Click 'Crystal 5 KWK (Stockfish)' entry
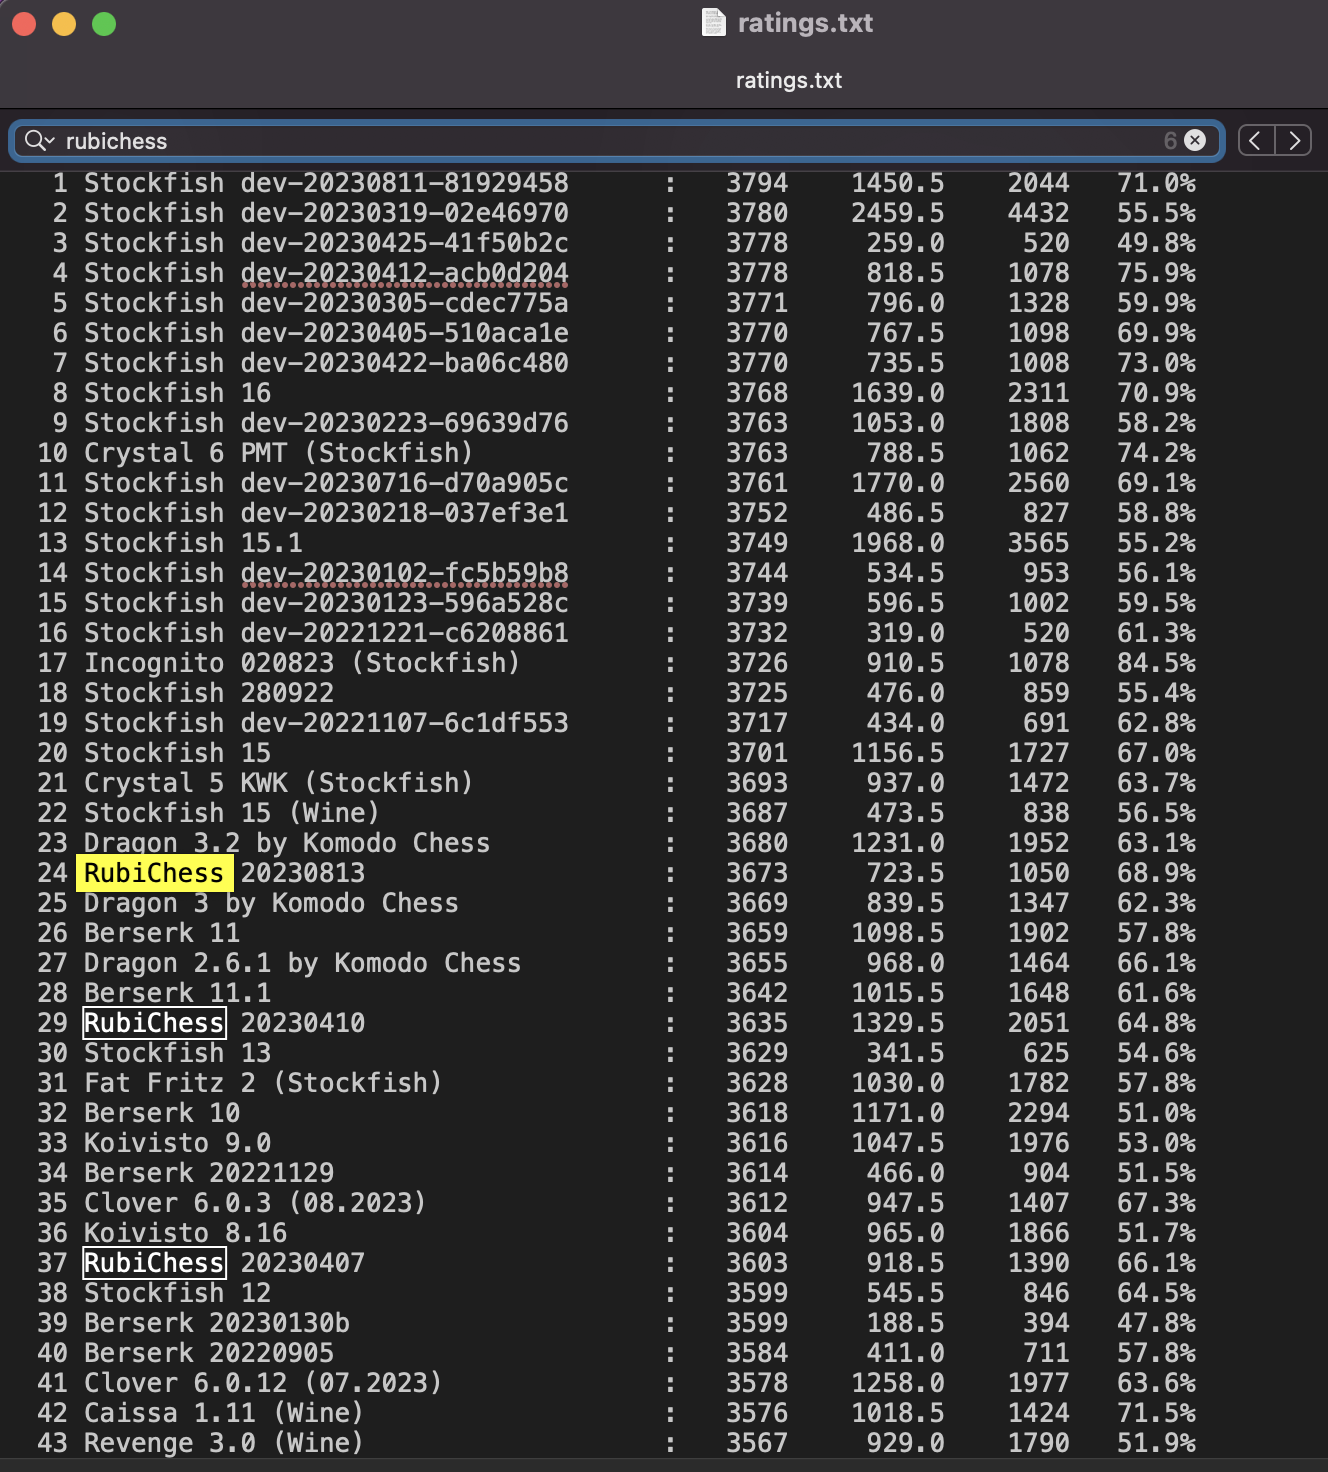The height and width of the screenshot is (1472, 1328). point(278,783)
